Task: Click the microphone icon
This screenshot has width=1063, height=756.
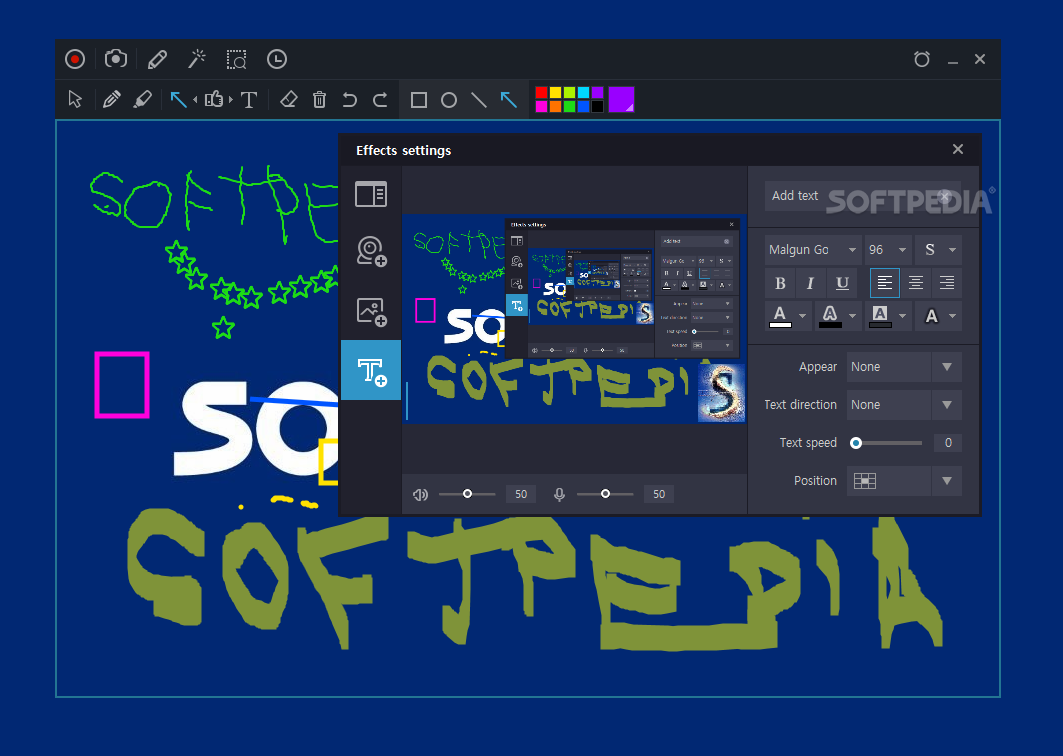Action: [559, 494]
